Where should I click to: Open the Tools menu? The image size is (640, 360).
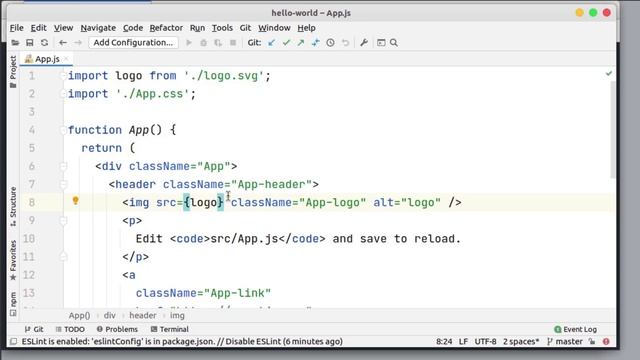222,28
